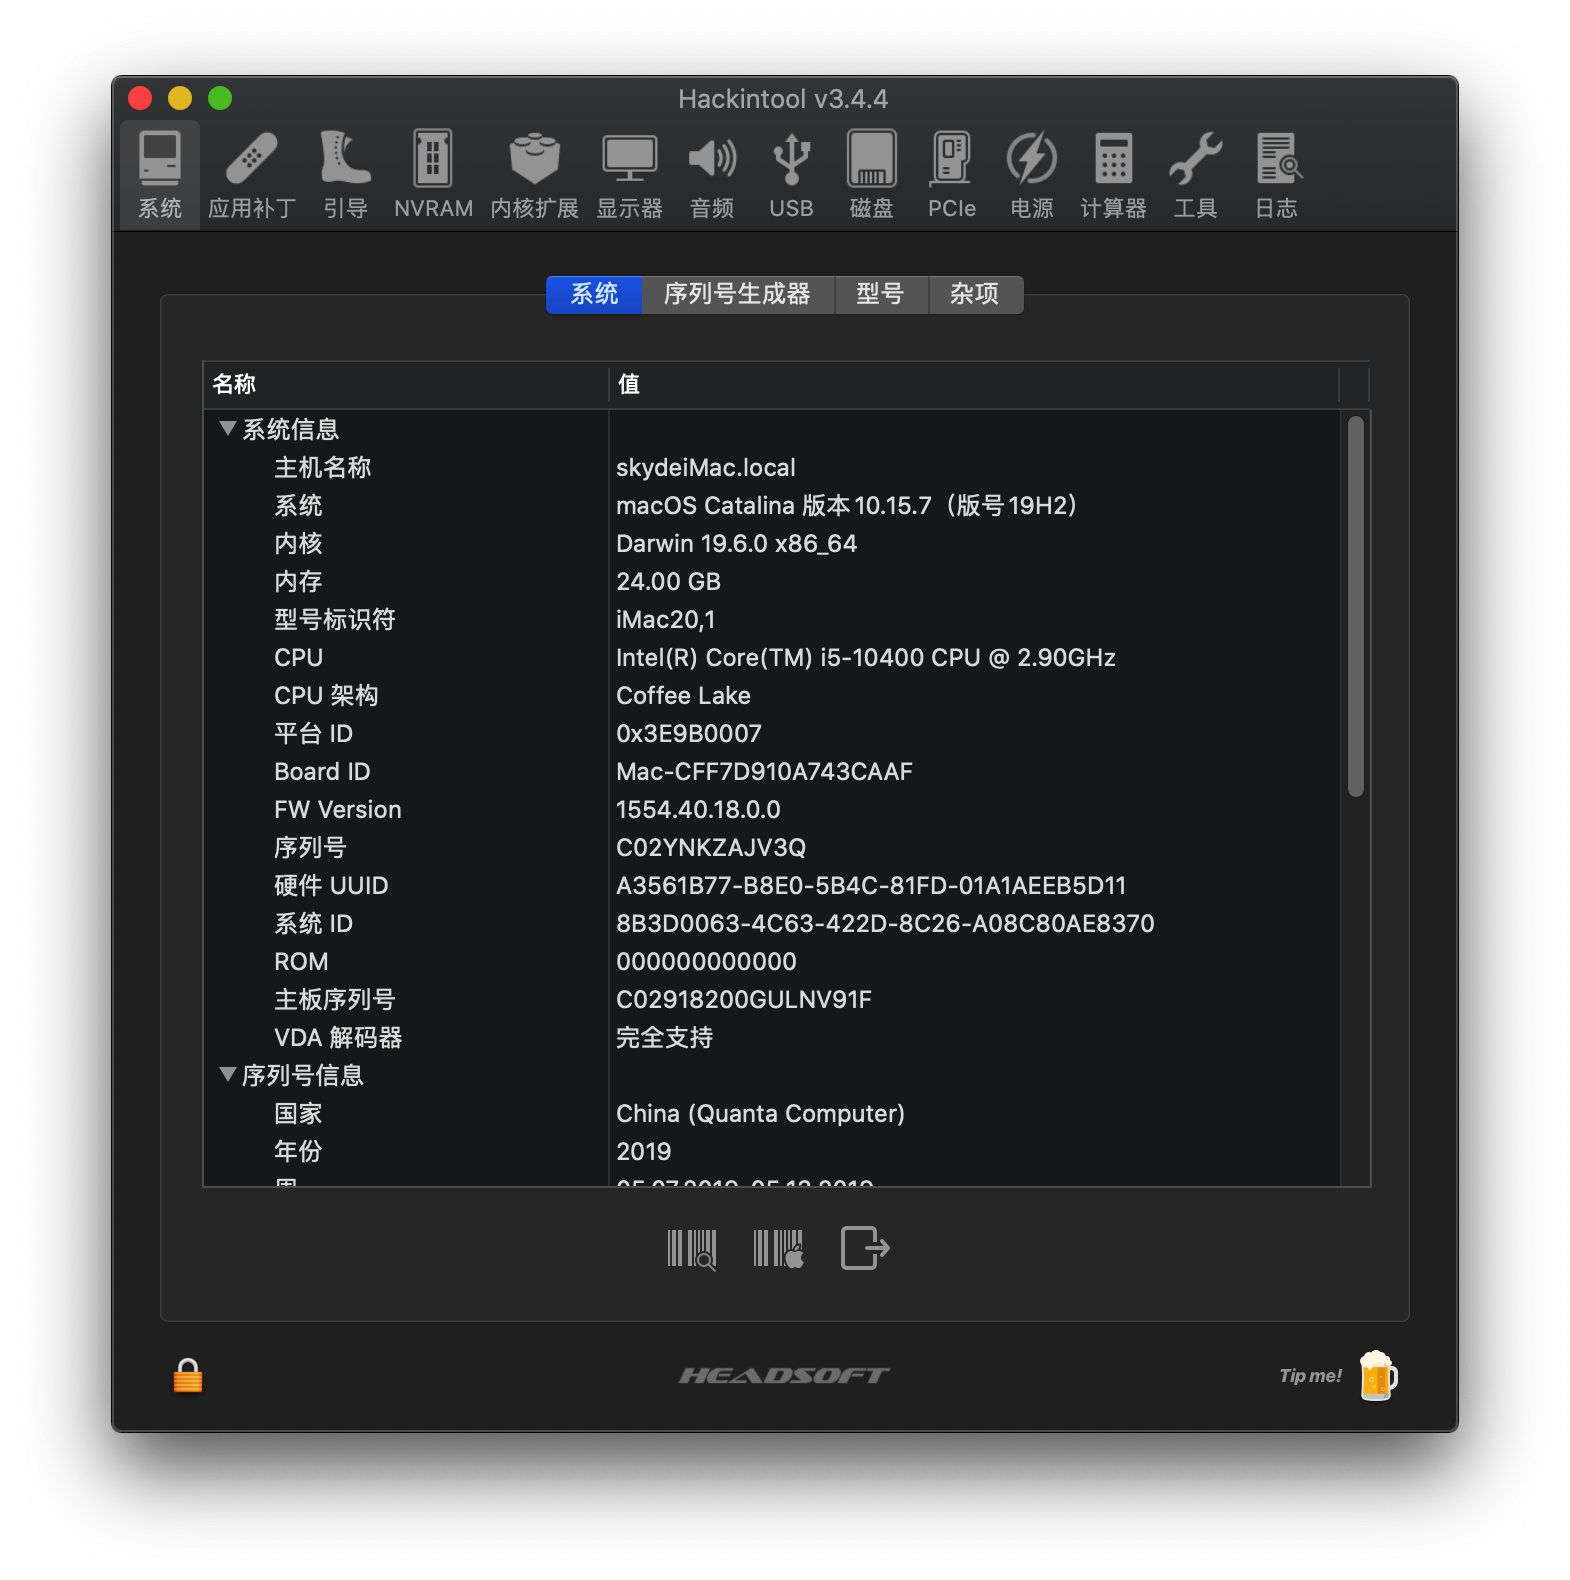The height and width of the screenshot is (1580, 1570).
Task: Select the 硬件 UUID row
Action: click(x=771, y=885)
